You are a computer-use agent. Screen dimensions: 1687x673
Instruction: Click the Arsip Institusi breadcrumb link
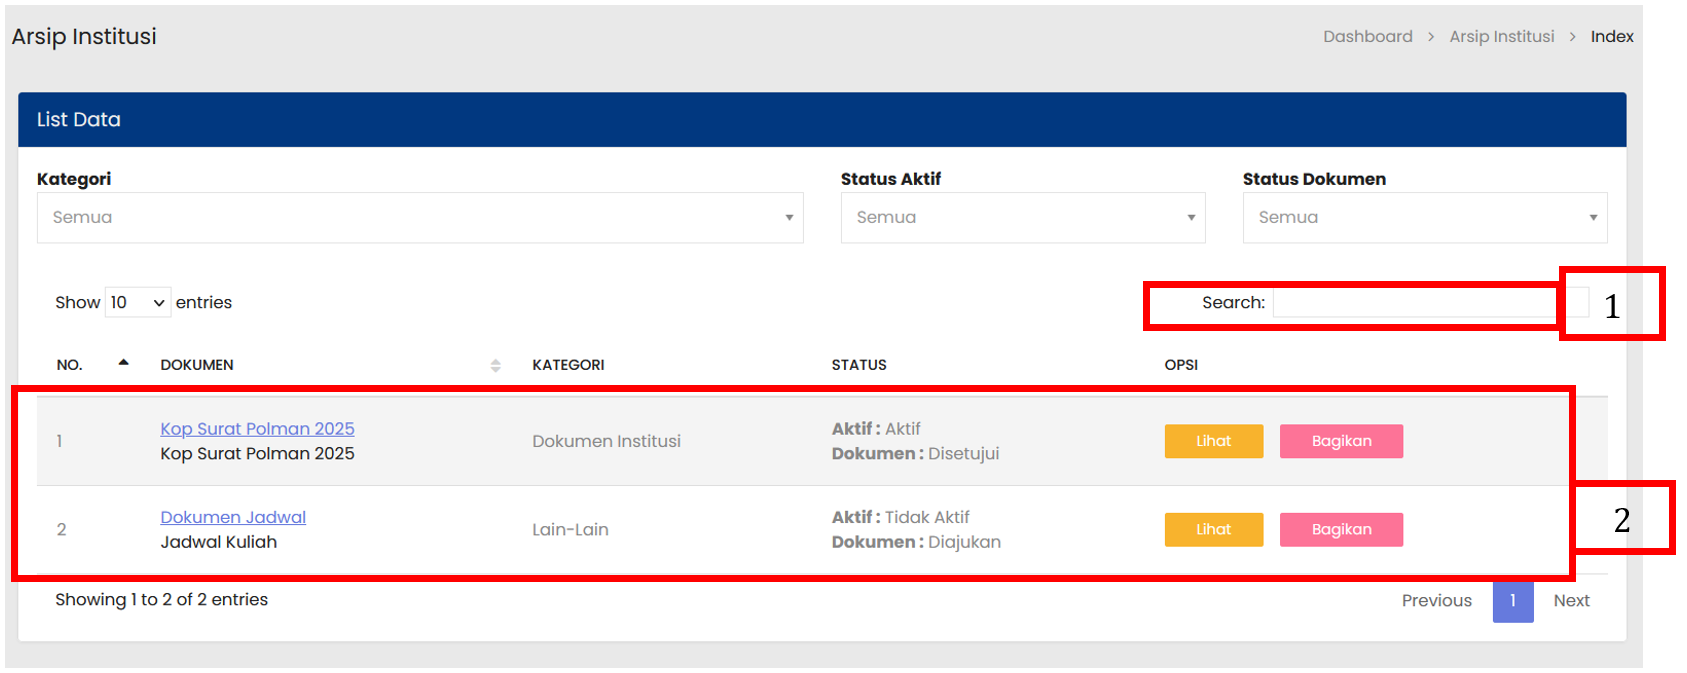click(1501, 37)
